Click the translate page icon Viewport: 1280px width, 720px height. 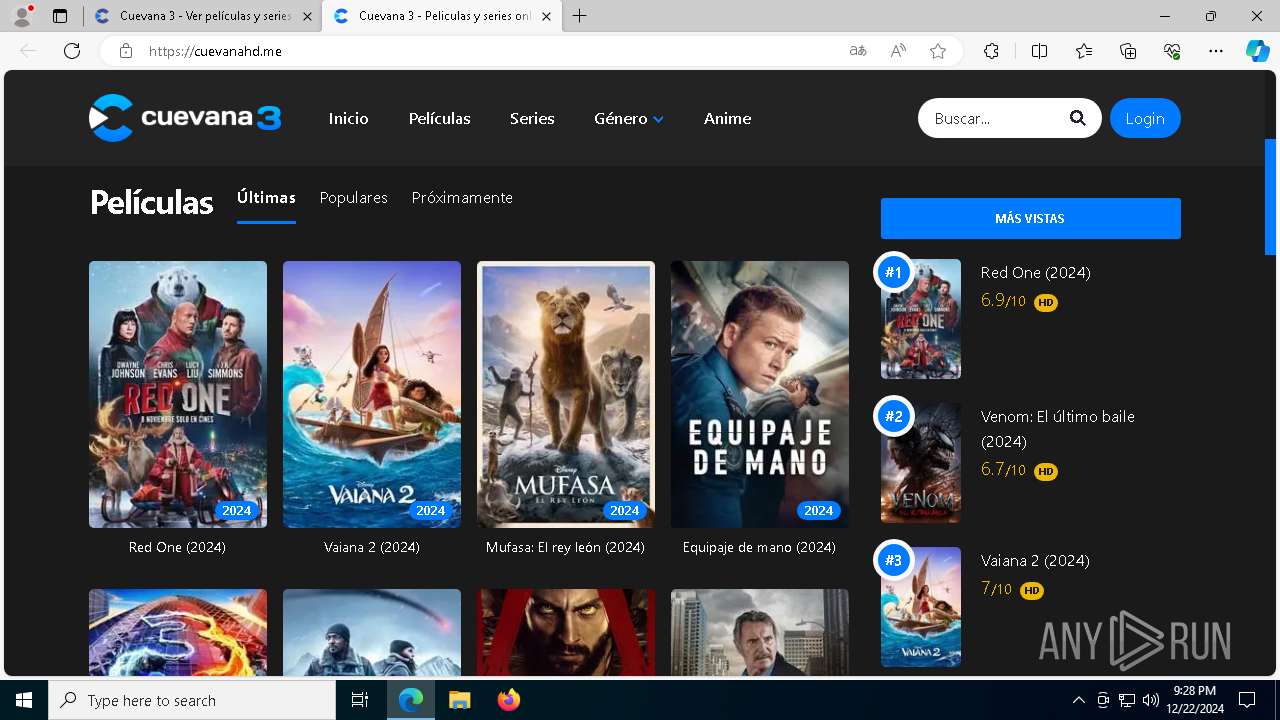[858, 51]
